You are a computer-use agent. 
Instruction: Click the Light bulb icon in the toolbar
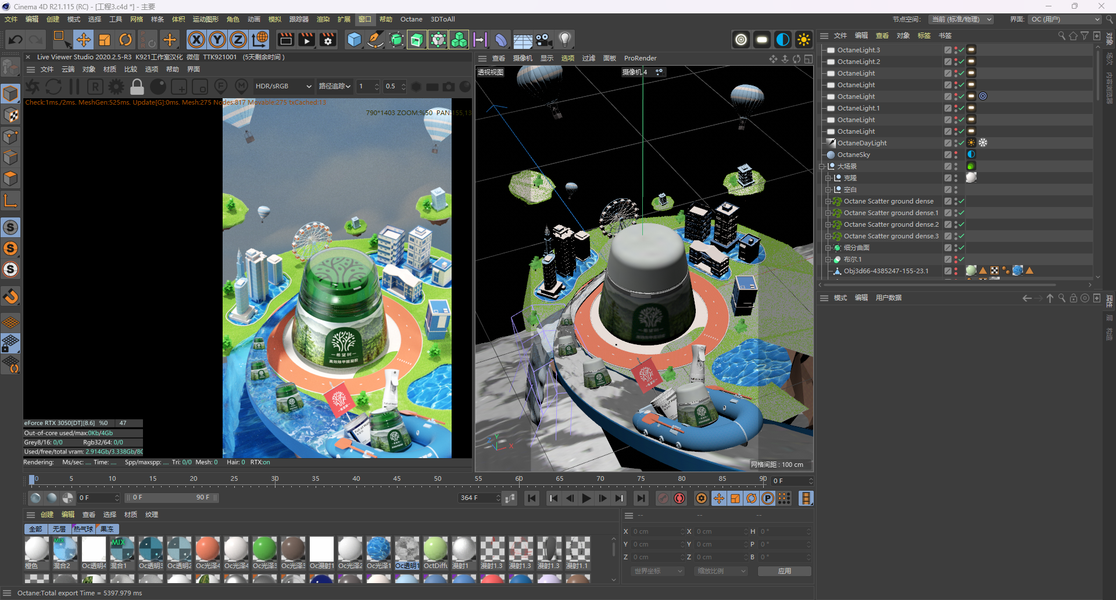[564, 40]
